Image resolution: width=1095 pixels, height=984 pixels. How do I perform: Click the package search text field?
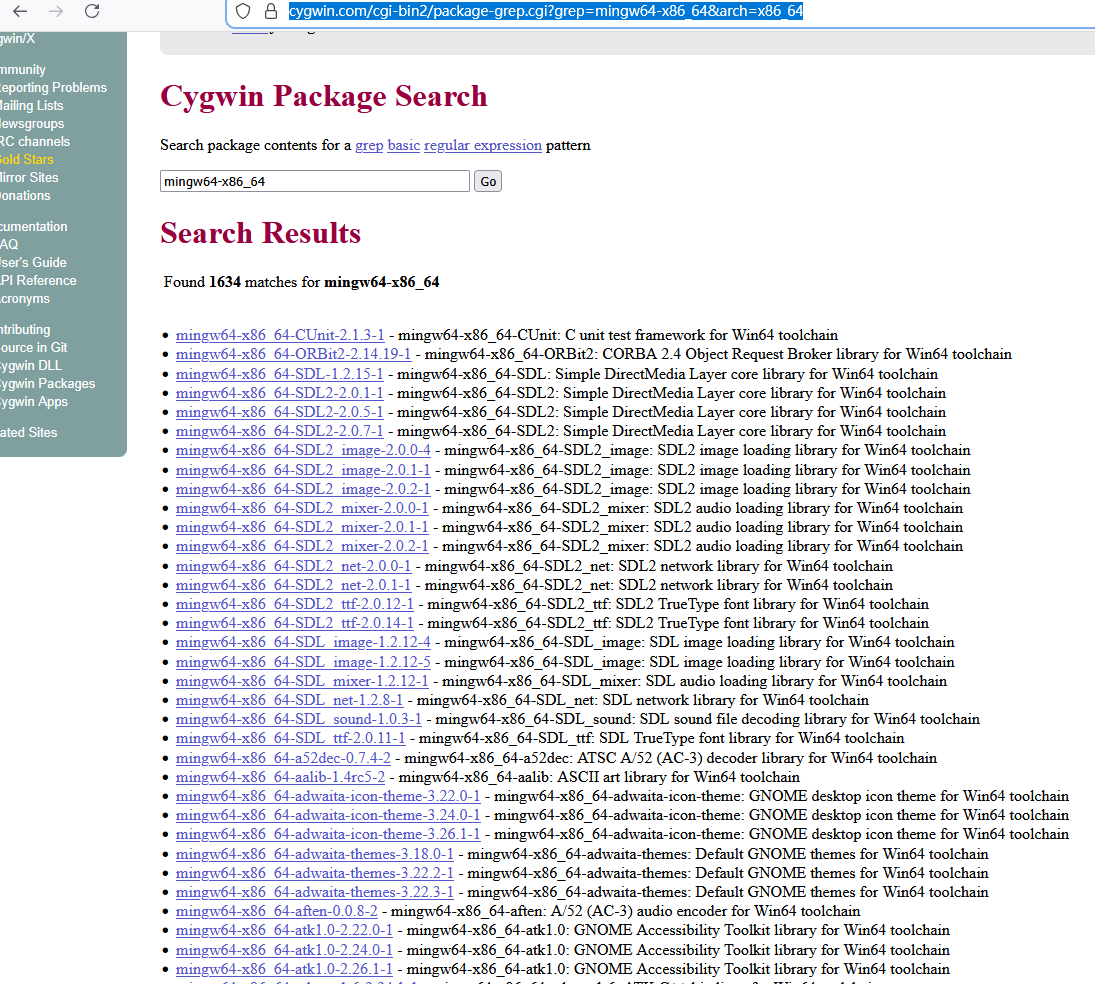click(314, 182)
